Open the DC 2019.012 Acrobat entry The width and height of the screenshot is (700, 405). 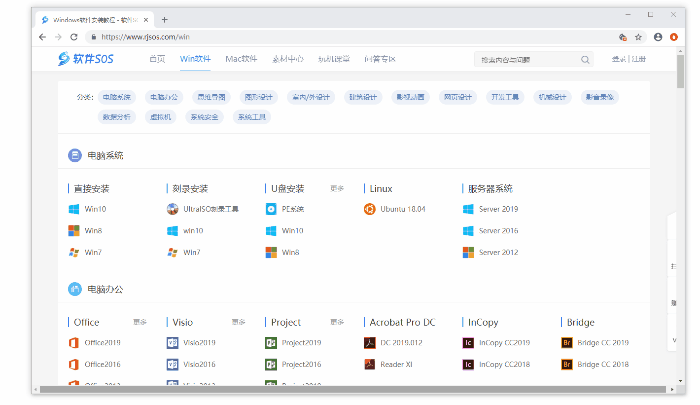tap(393, 342)
